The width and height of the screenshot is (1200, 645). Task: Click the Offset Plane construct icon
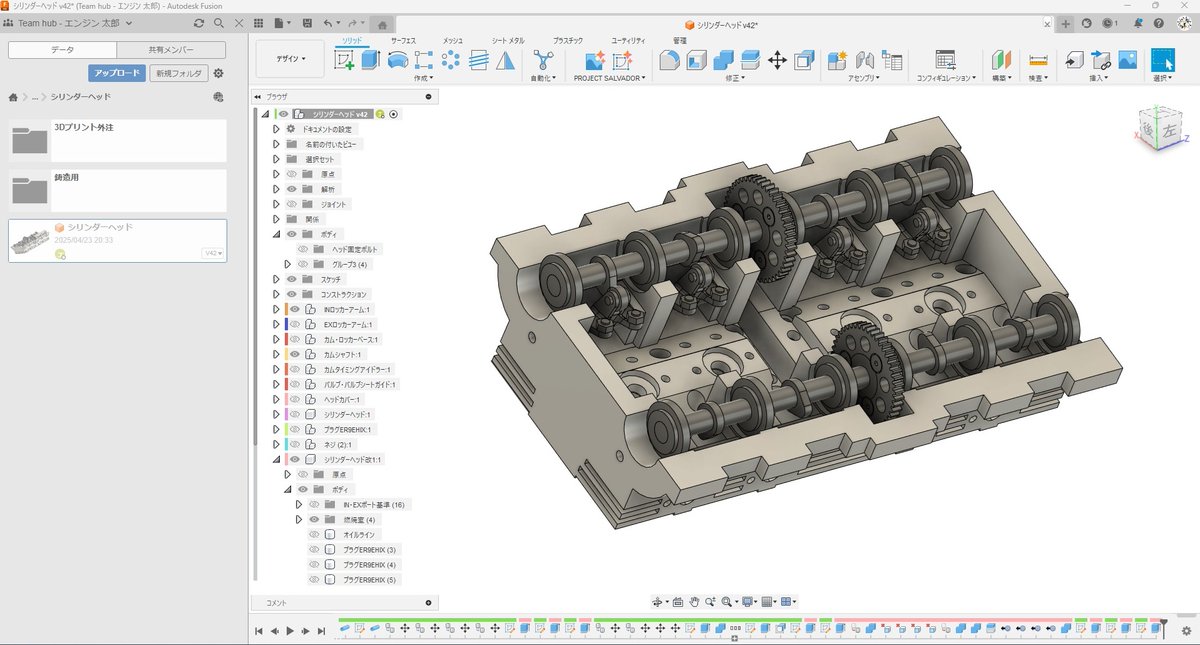coord(1002,60)
